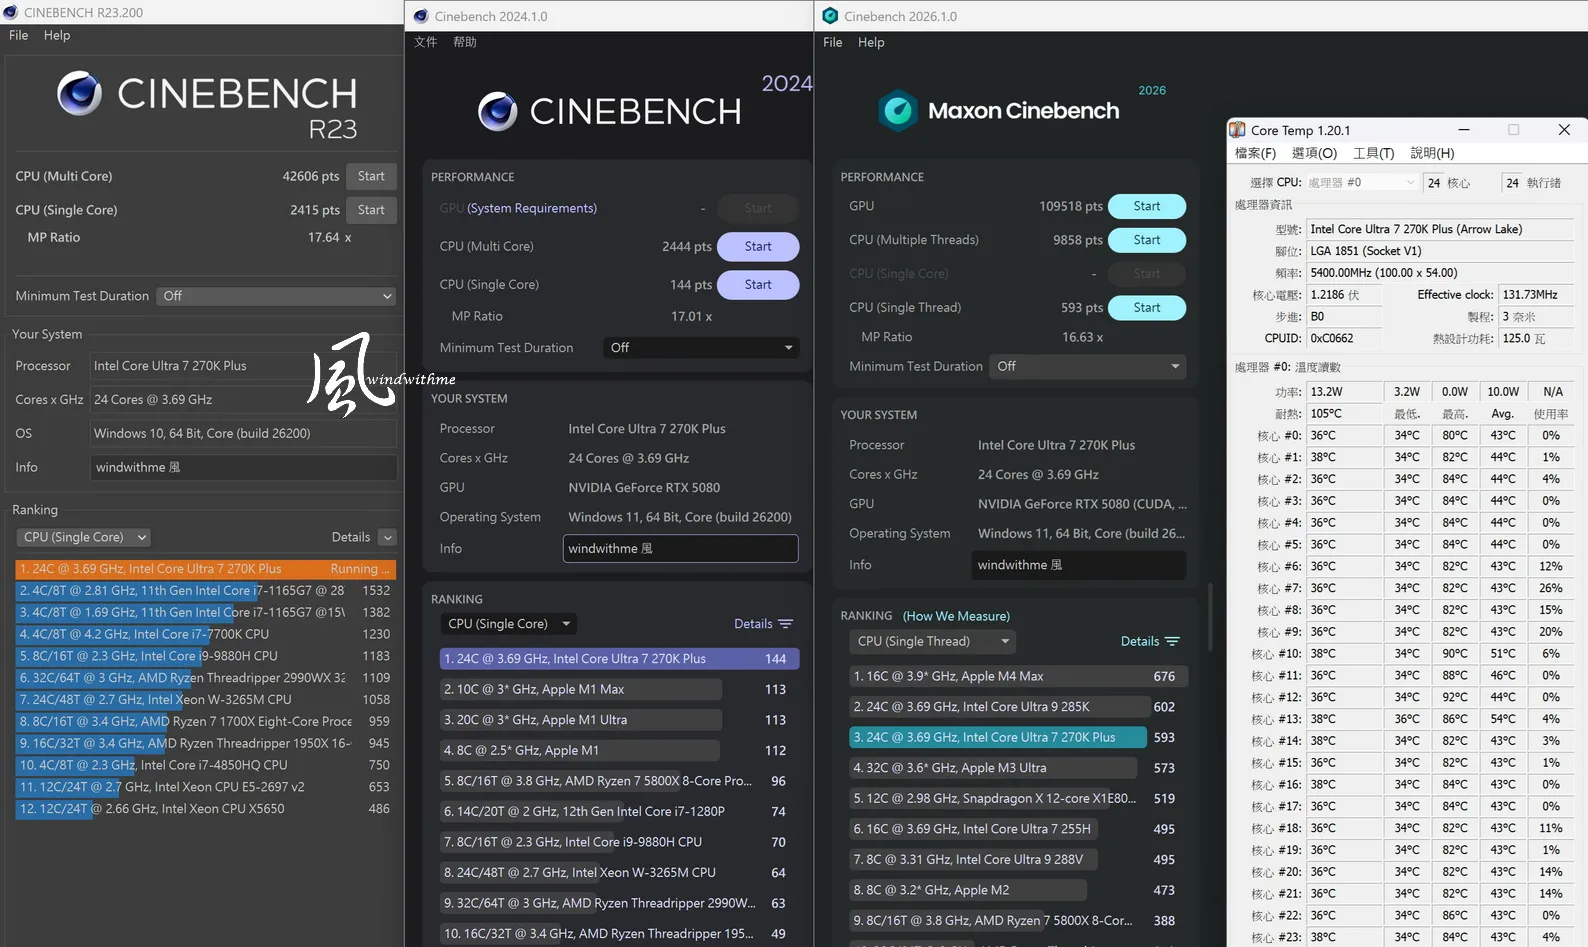1588x947 pixels.
Task: Open the 檔案(F) menu in Core Temp
Action: tap(1255, 153)
